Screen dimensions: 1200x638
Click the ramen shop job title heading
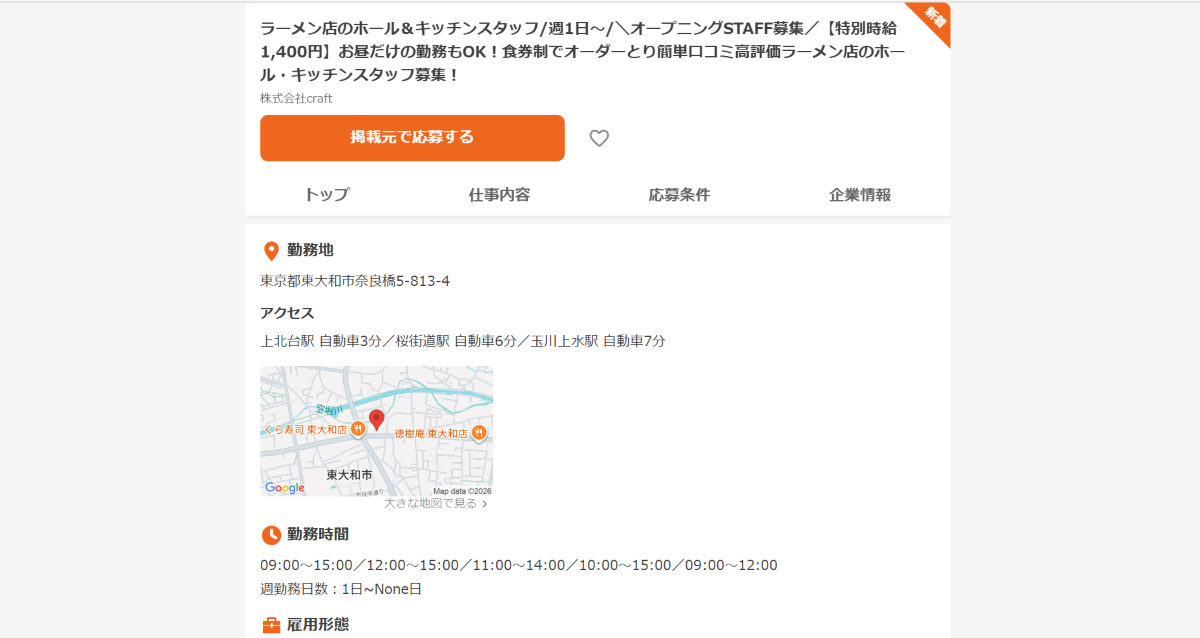(x=580, y=51)
